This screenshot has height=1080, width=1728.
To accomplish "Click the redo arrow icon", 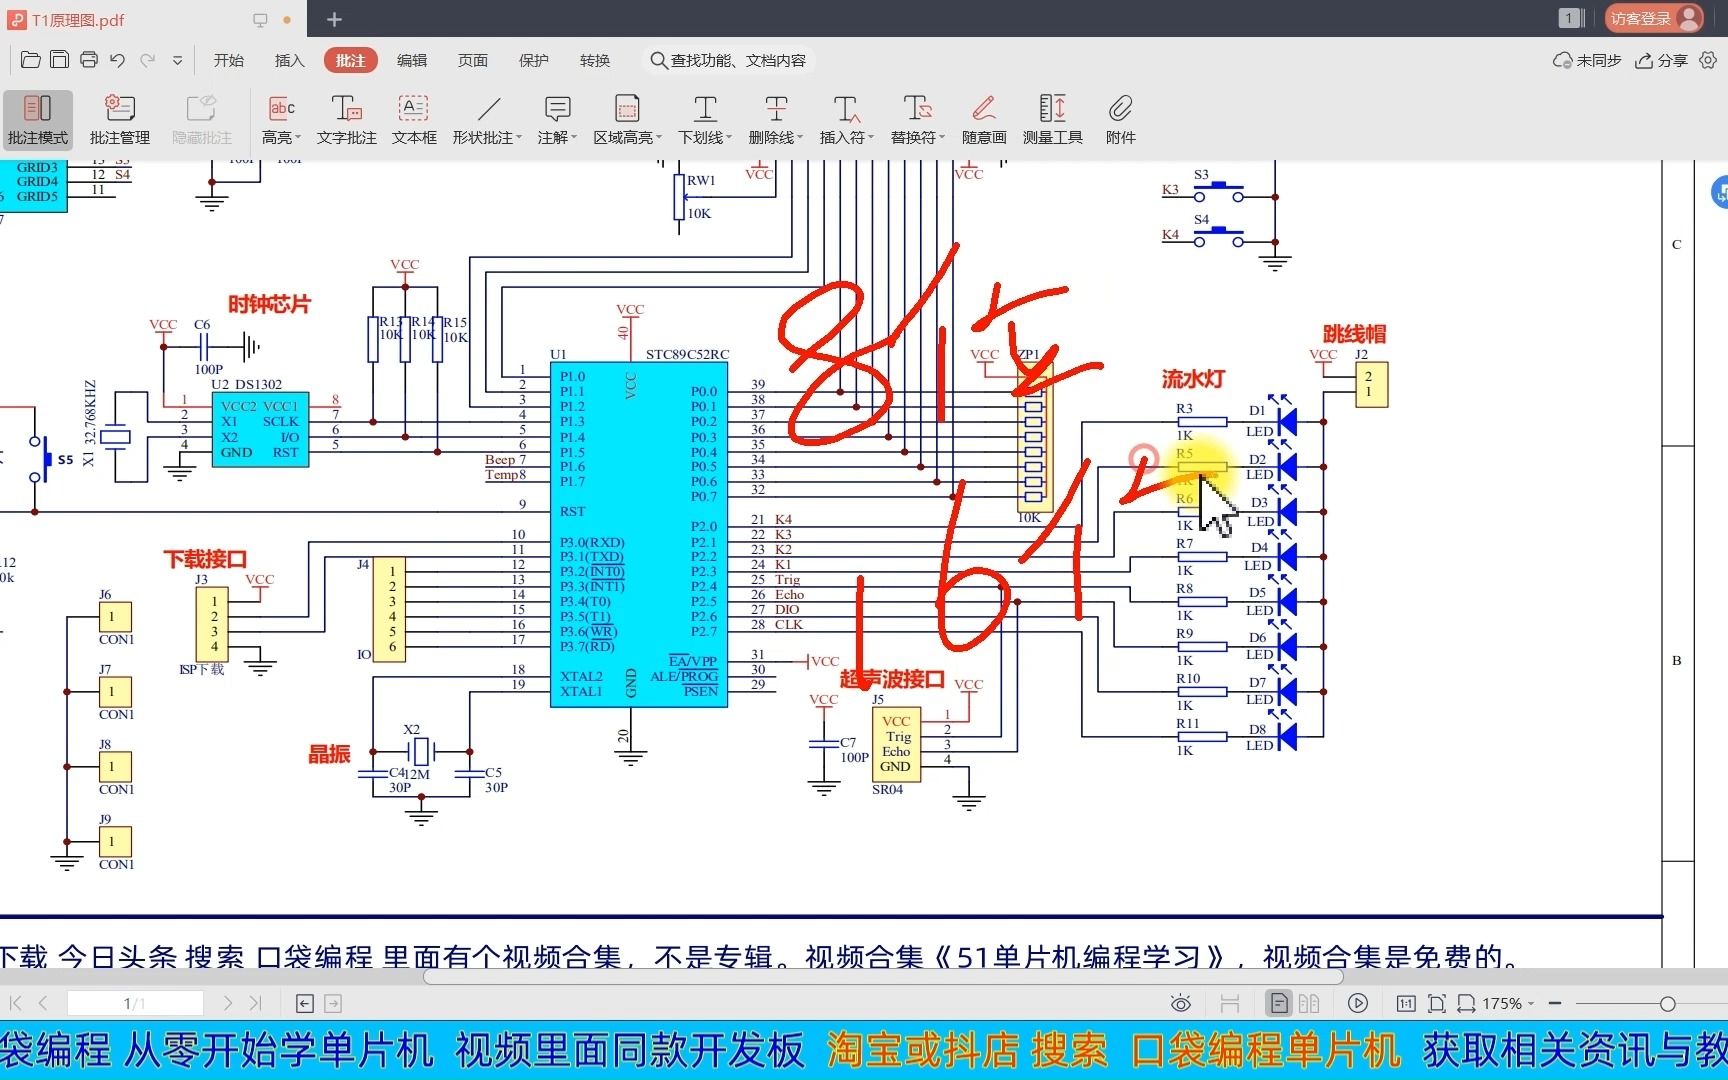I will (148, 60).
